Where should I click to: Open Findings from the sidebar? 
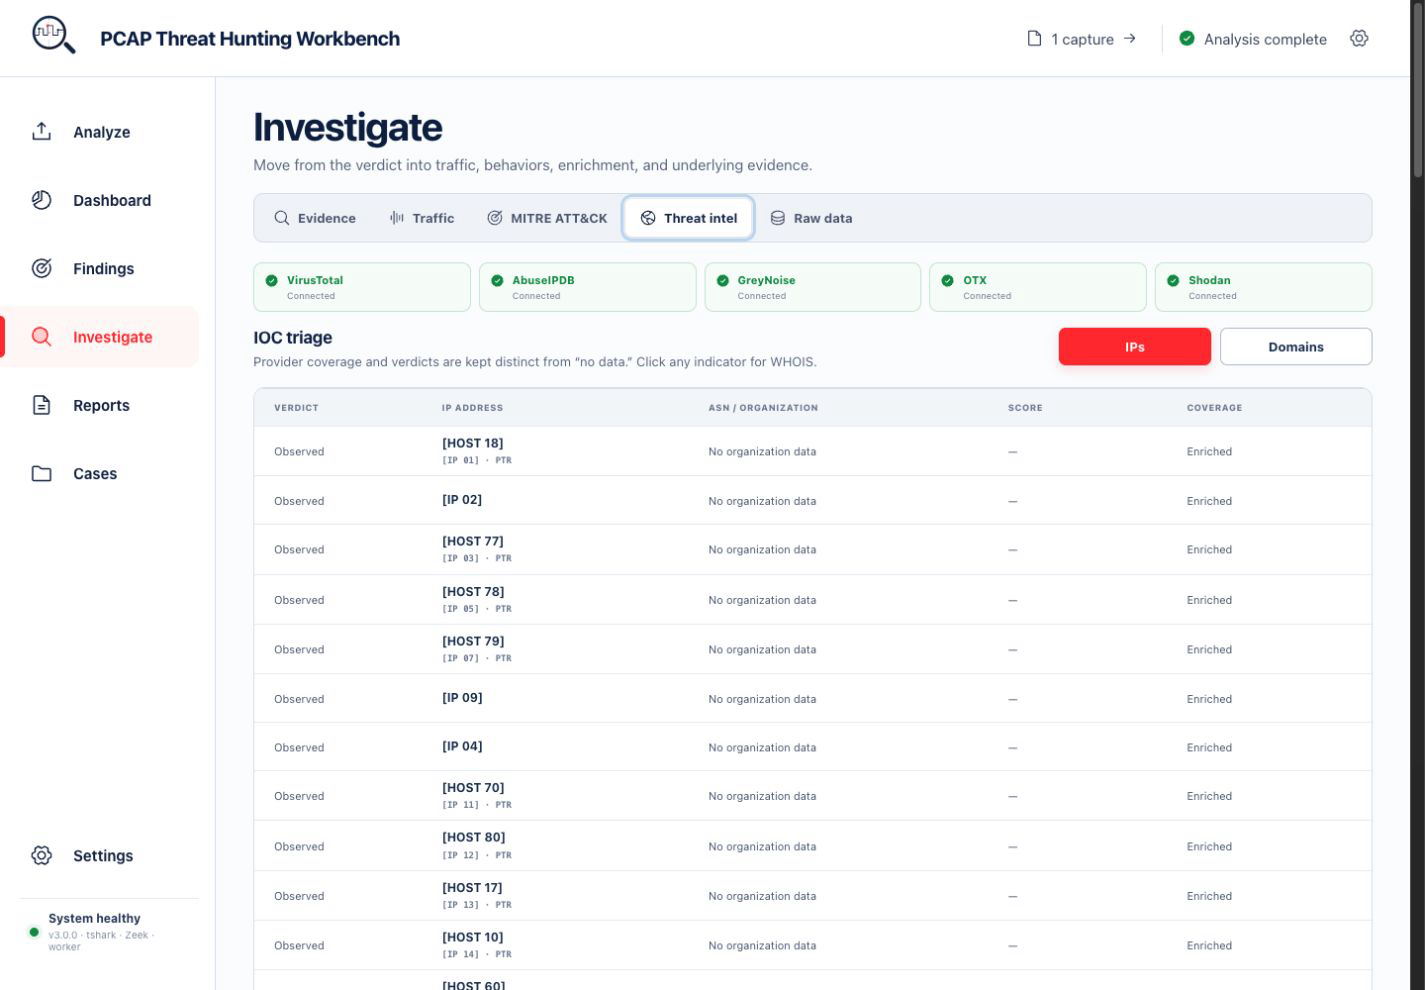coord(100,268)
